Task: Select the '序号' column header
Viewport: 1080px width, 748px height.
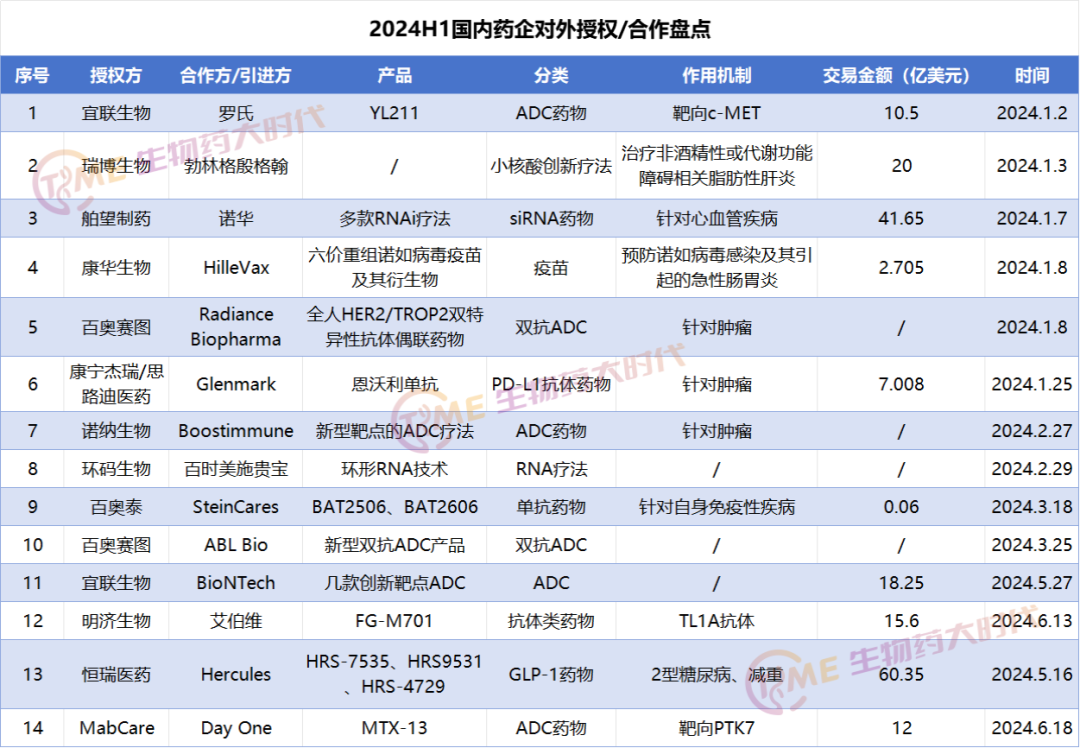Action: click(x=32, y=75)
